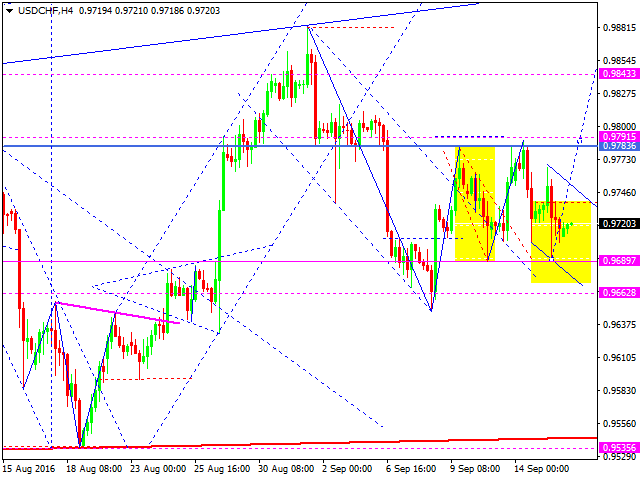Click the 0.98815 price scale value
This screenshot has width=640, height=480.
[619, 28]
